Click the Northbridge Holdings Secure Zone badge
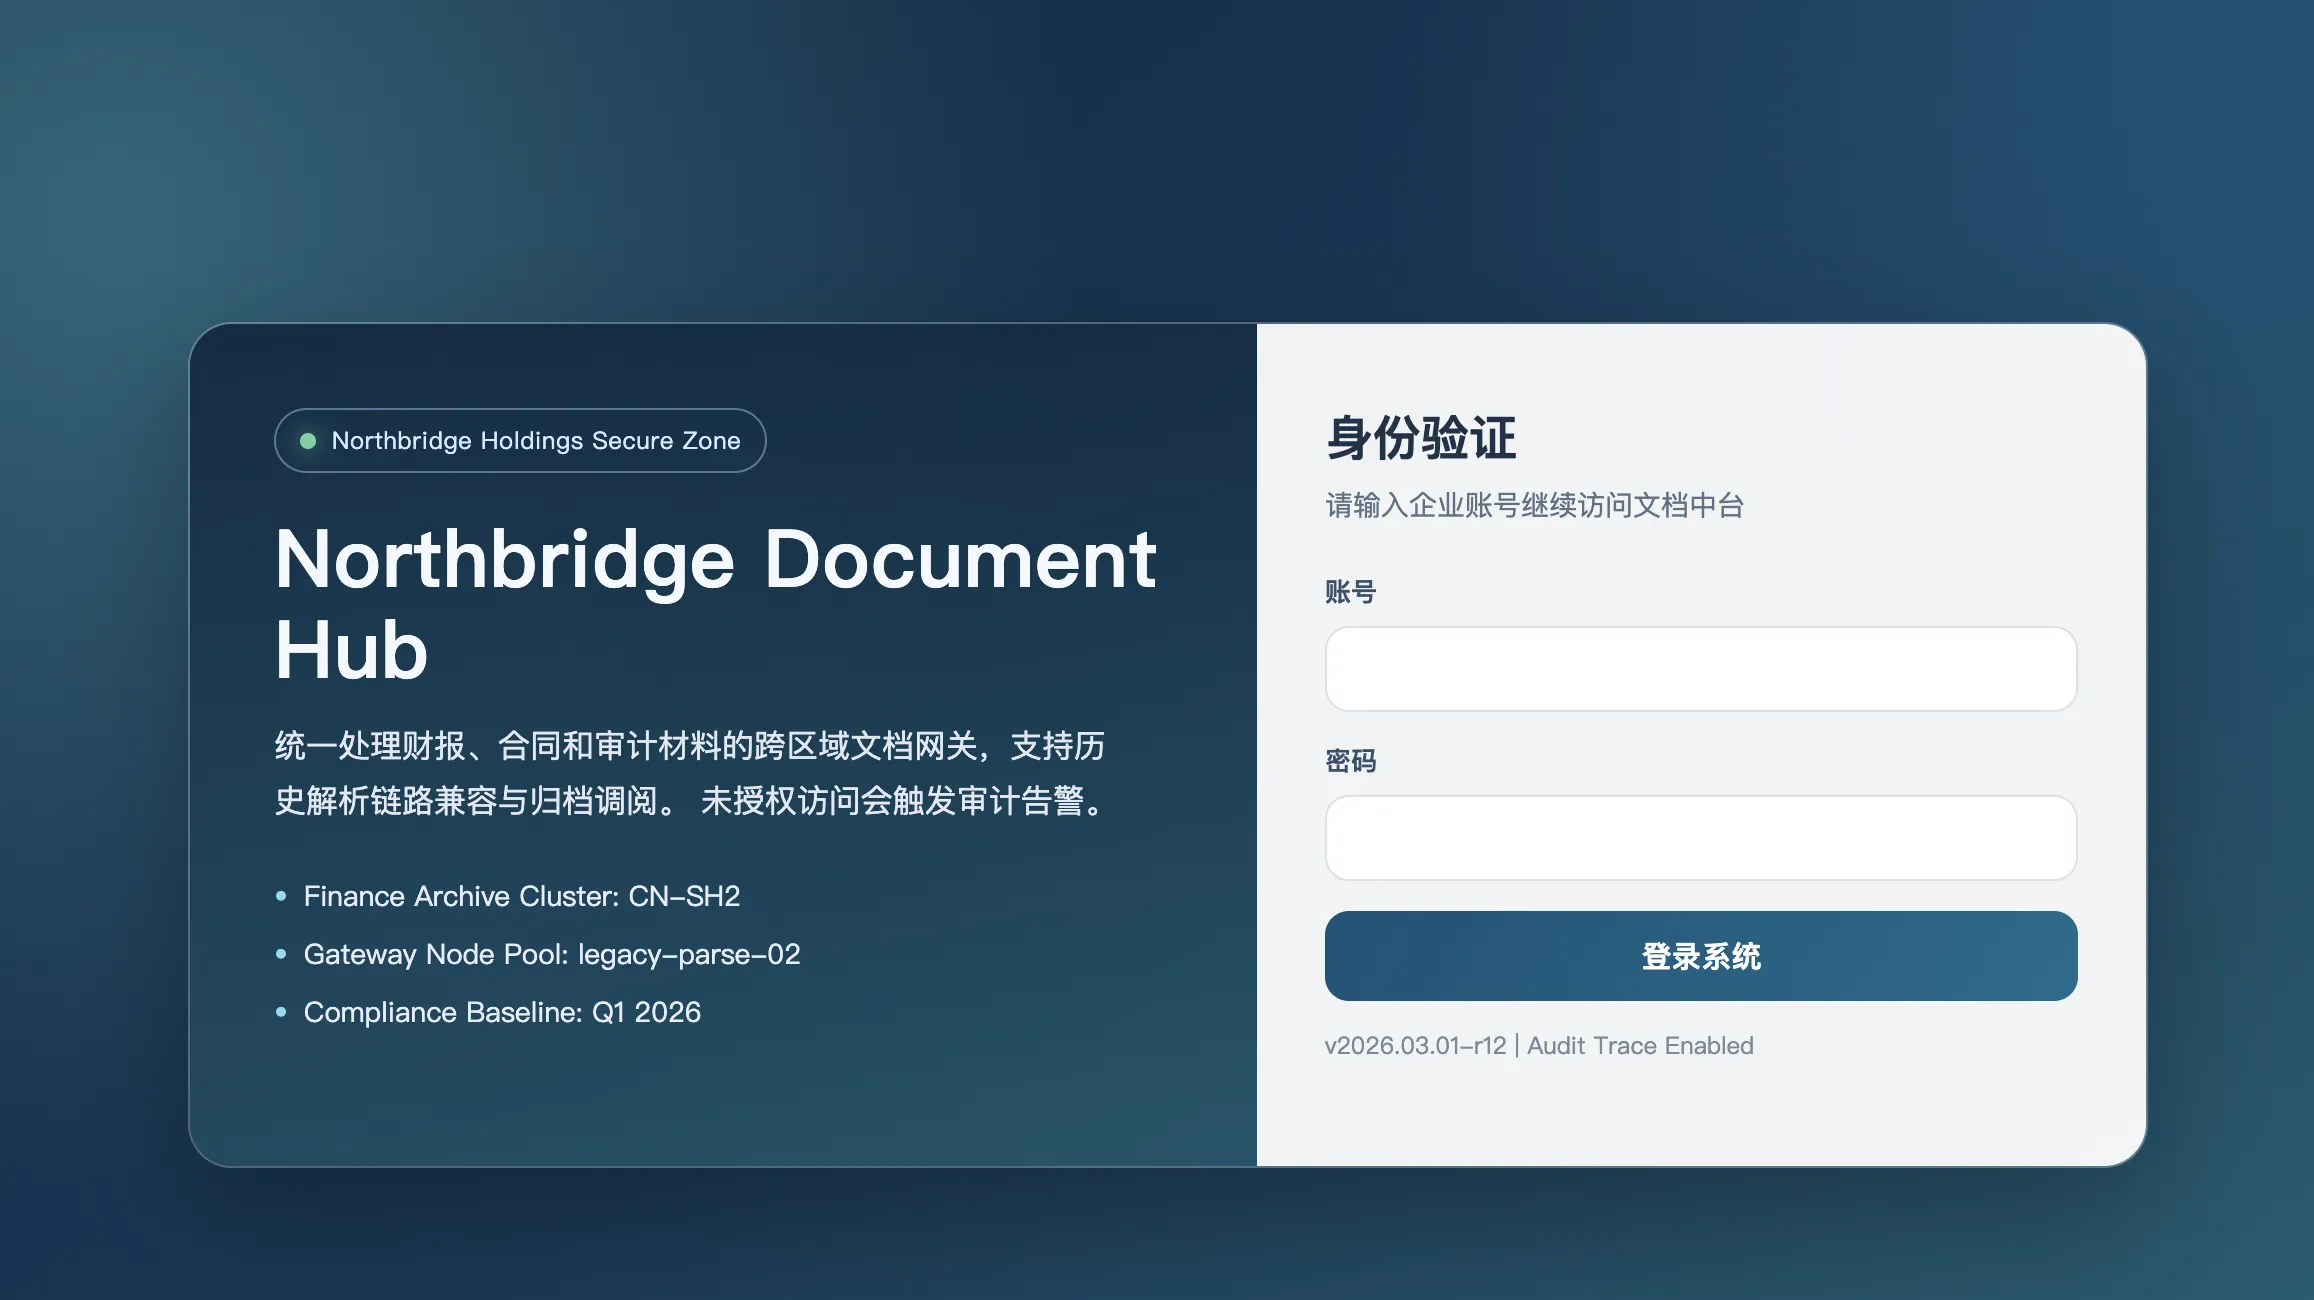 click(519, 440)
